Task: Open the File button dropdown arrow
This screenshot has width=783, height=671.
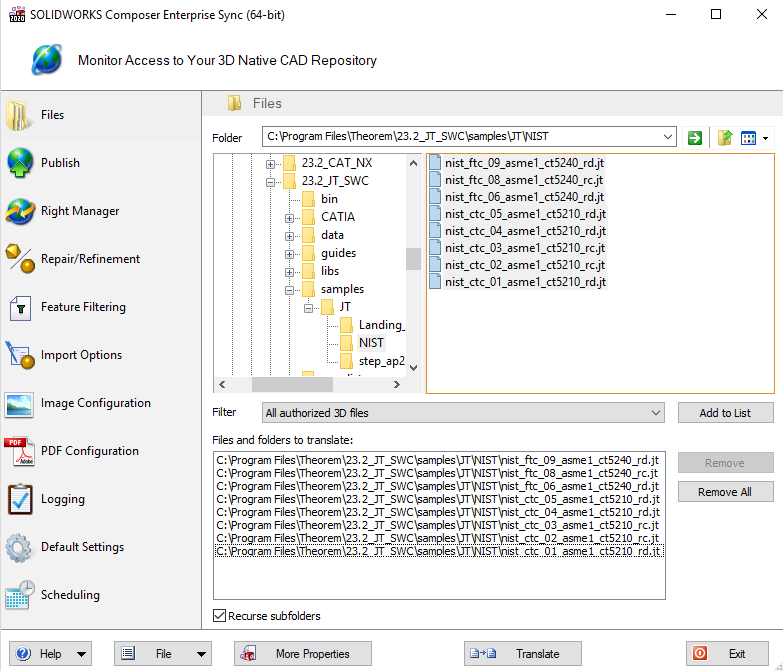Action: [x=201, y=654]
